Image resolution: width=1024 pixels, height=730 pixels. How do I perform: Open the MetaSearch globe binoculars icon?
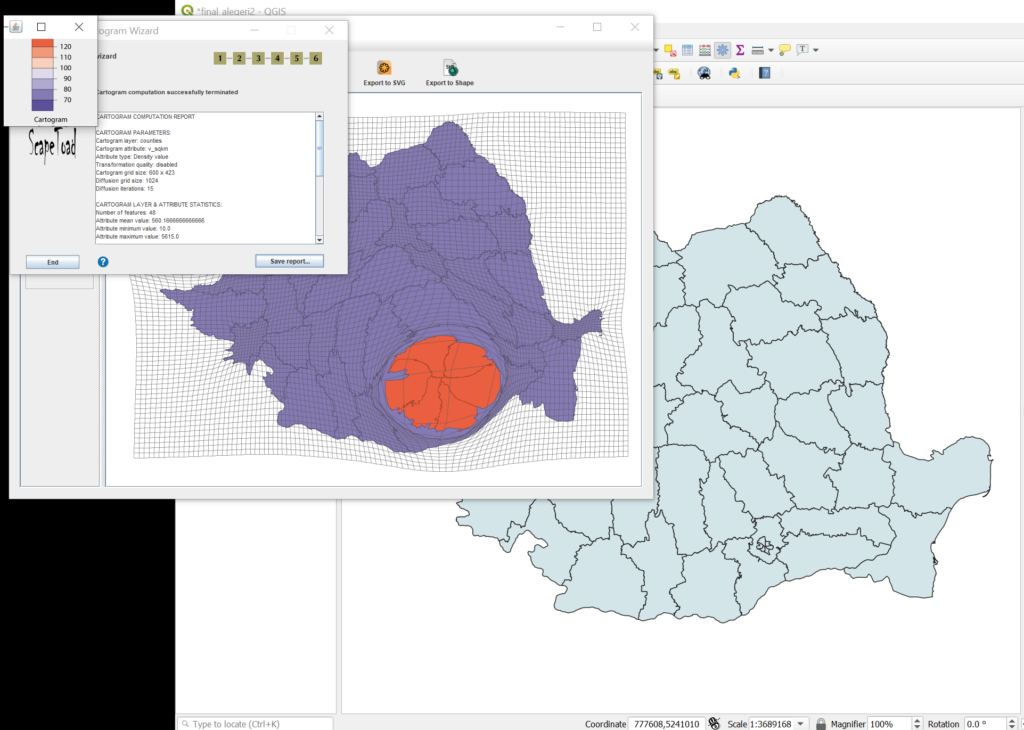click(x=704, y=73)
